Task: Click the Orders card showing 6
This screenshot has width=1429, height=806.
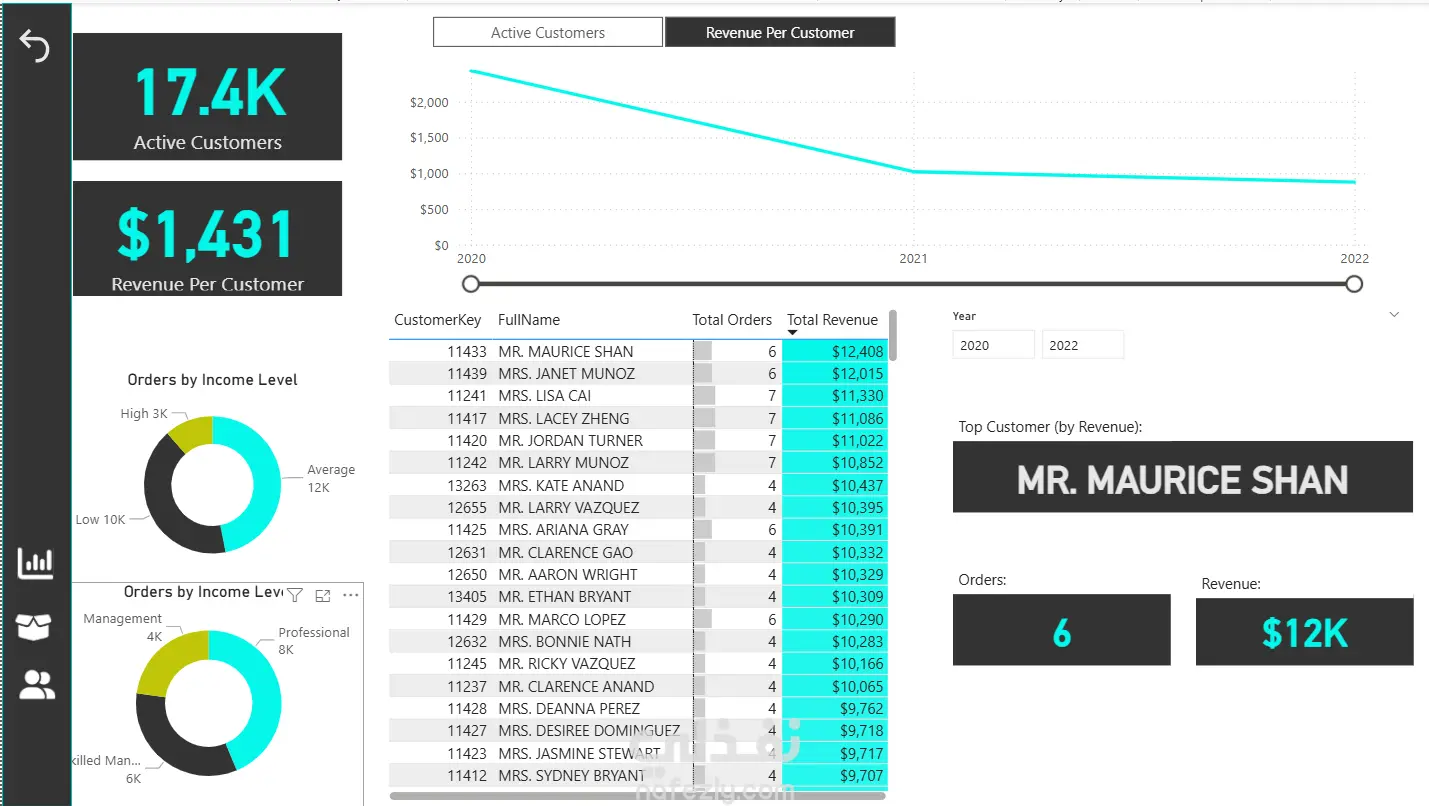Action: pos(1061,630)
